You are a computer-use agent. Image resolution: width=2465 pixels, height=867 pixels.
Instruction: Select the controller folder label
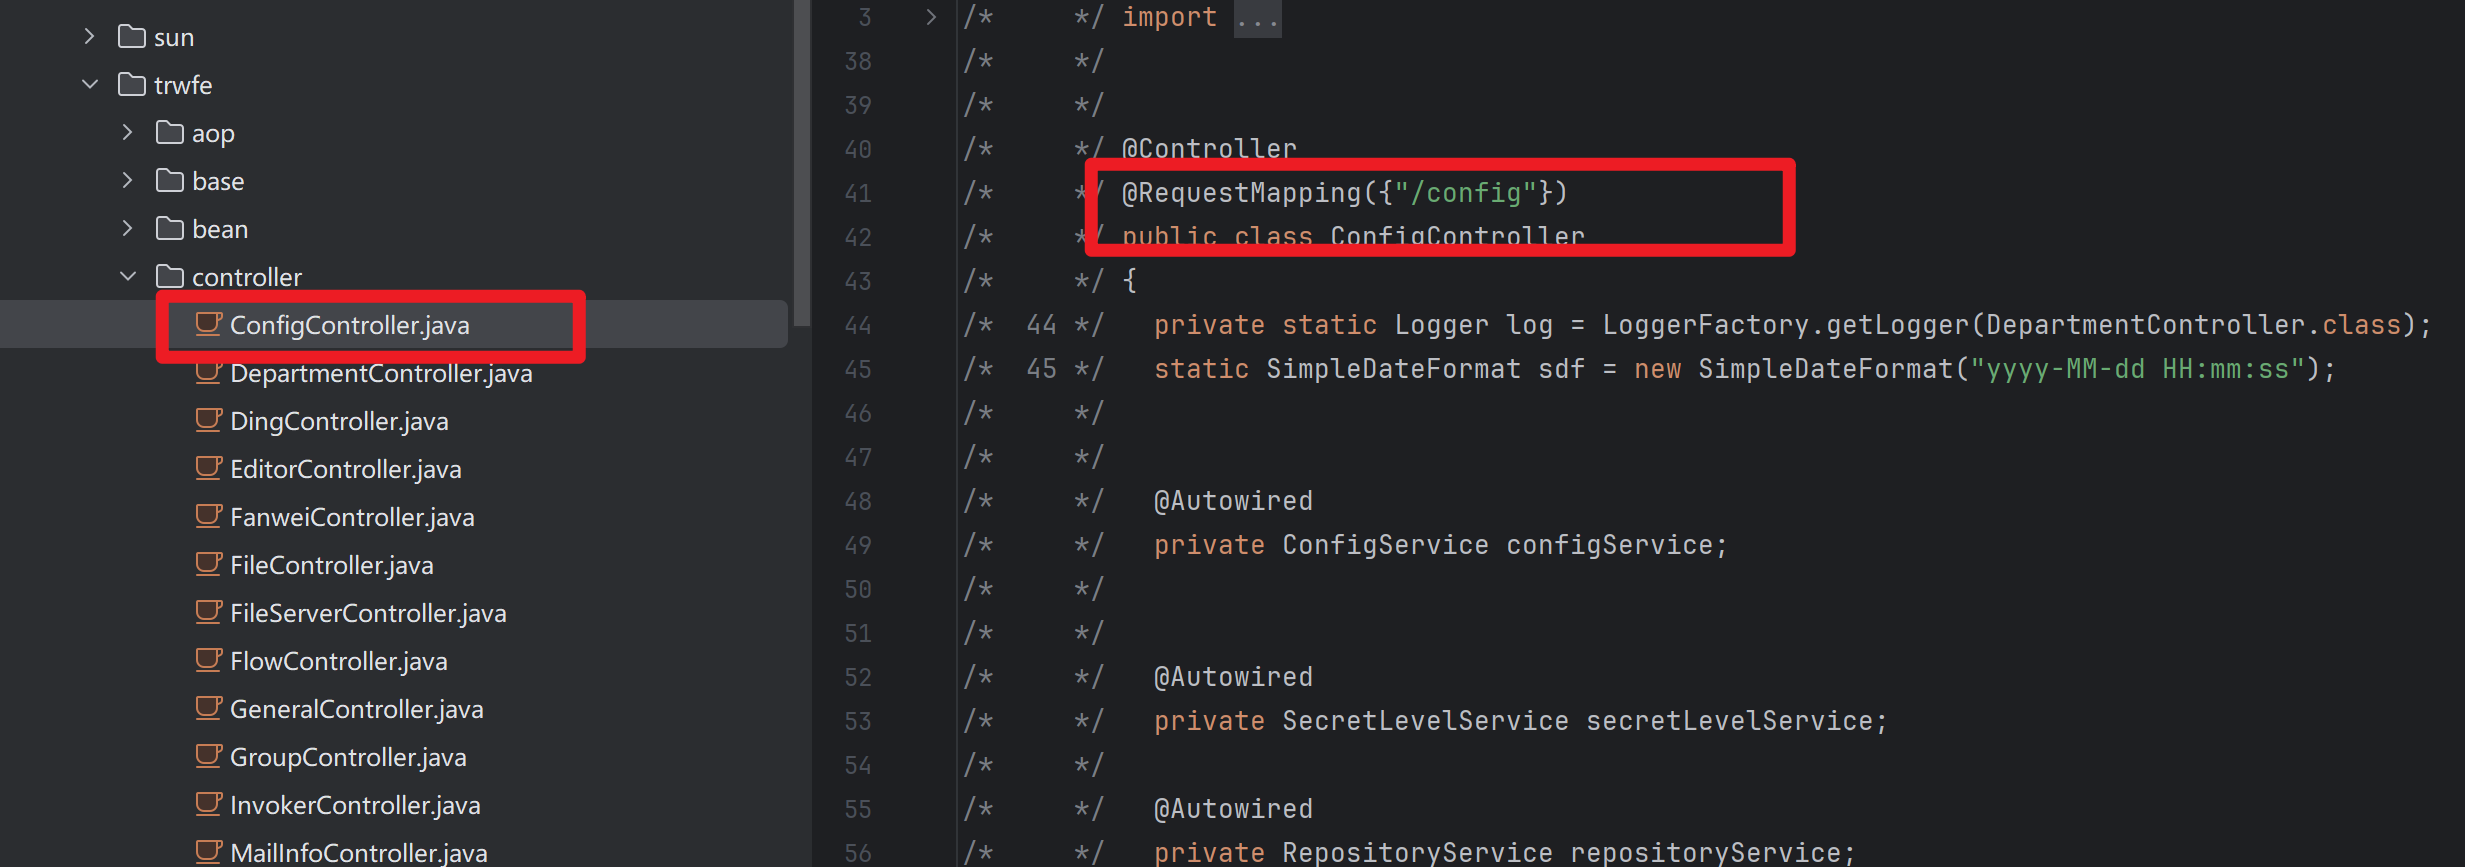click(247, 277)
